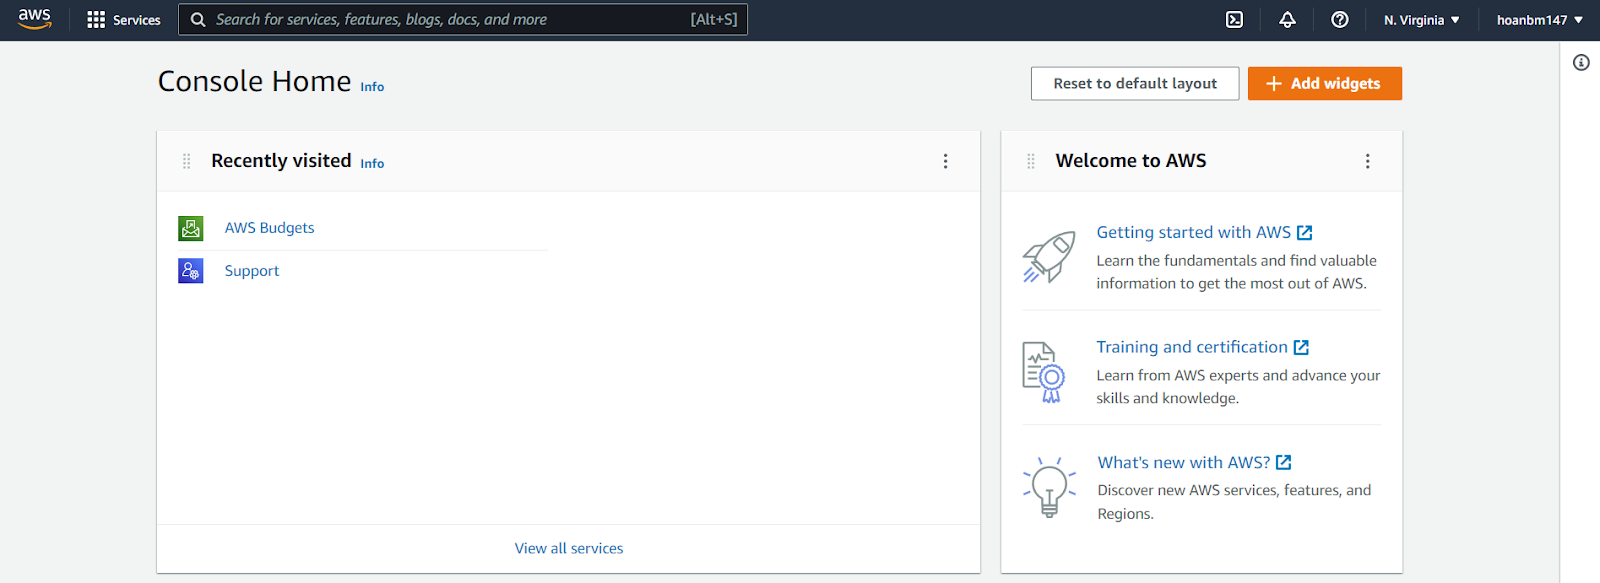Expand the N. Virginia region dropdown
This screenshot has width=1600, height=583.
tap(1422, 20)
